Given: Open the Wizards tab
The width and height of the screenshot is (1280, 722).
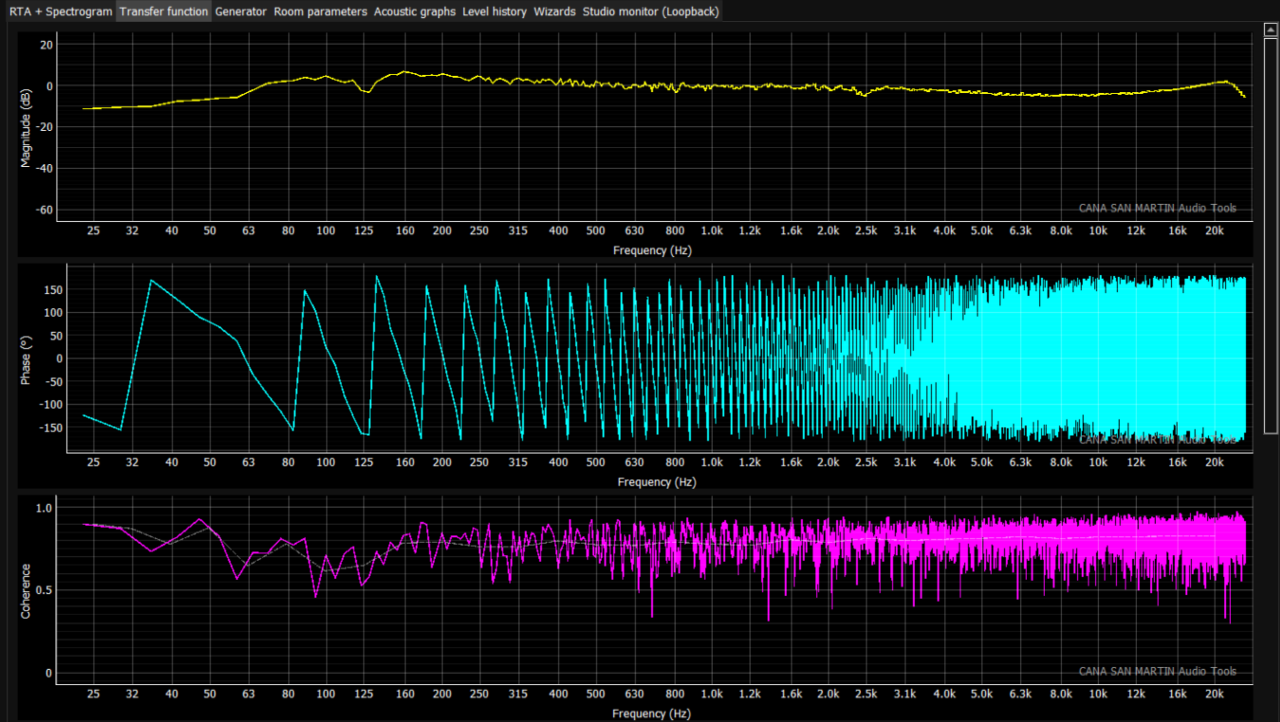Looking at the screenshot, I should [x=554, y=11].
